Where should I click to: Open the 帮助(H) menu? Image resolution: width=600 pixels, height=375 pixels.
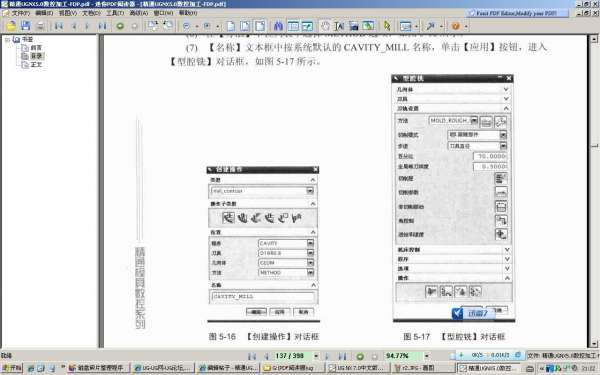[188, 13]
